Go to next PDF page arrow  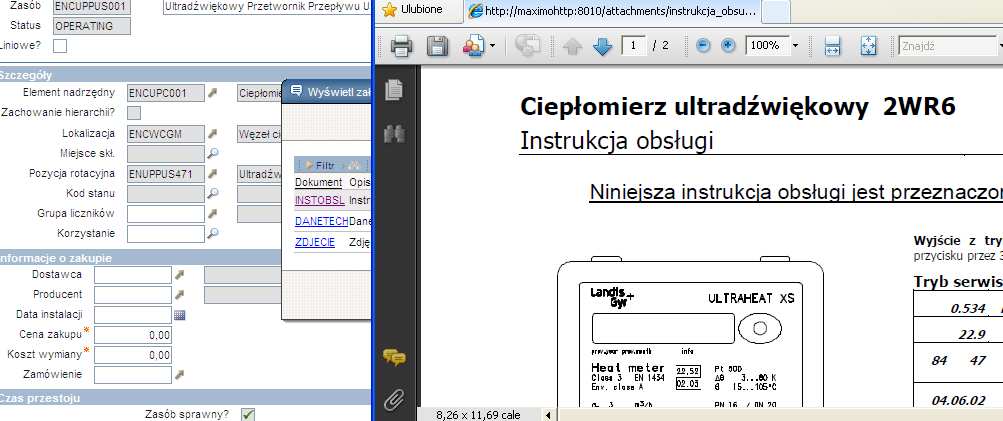tap(603, 46)
